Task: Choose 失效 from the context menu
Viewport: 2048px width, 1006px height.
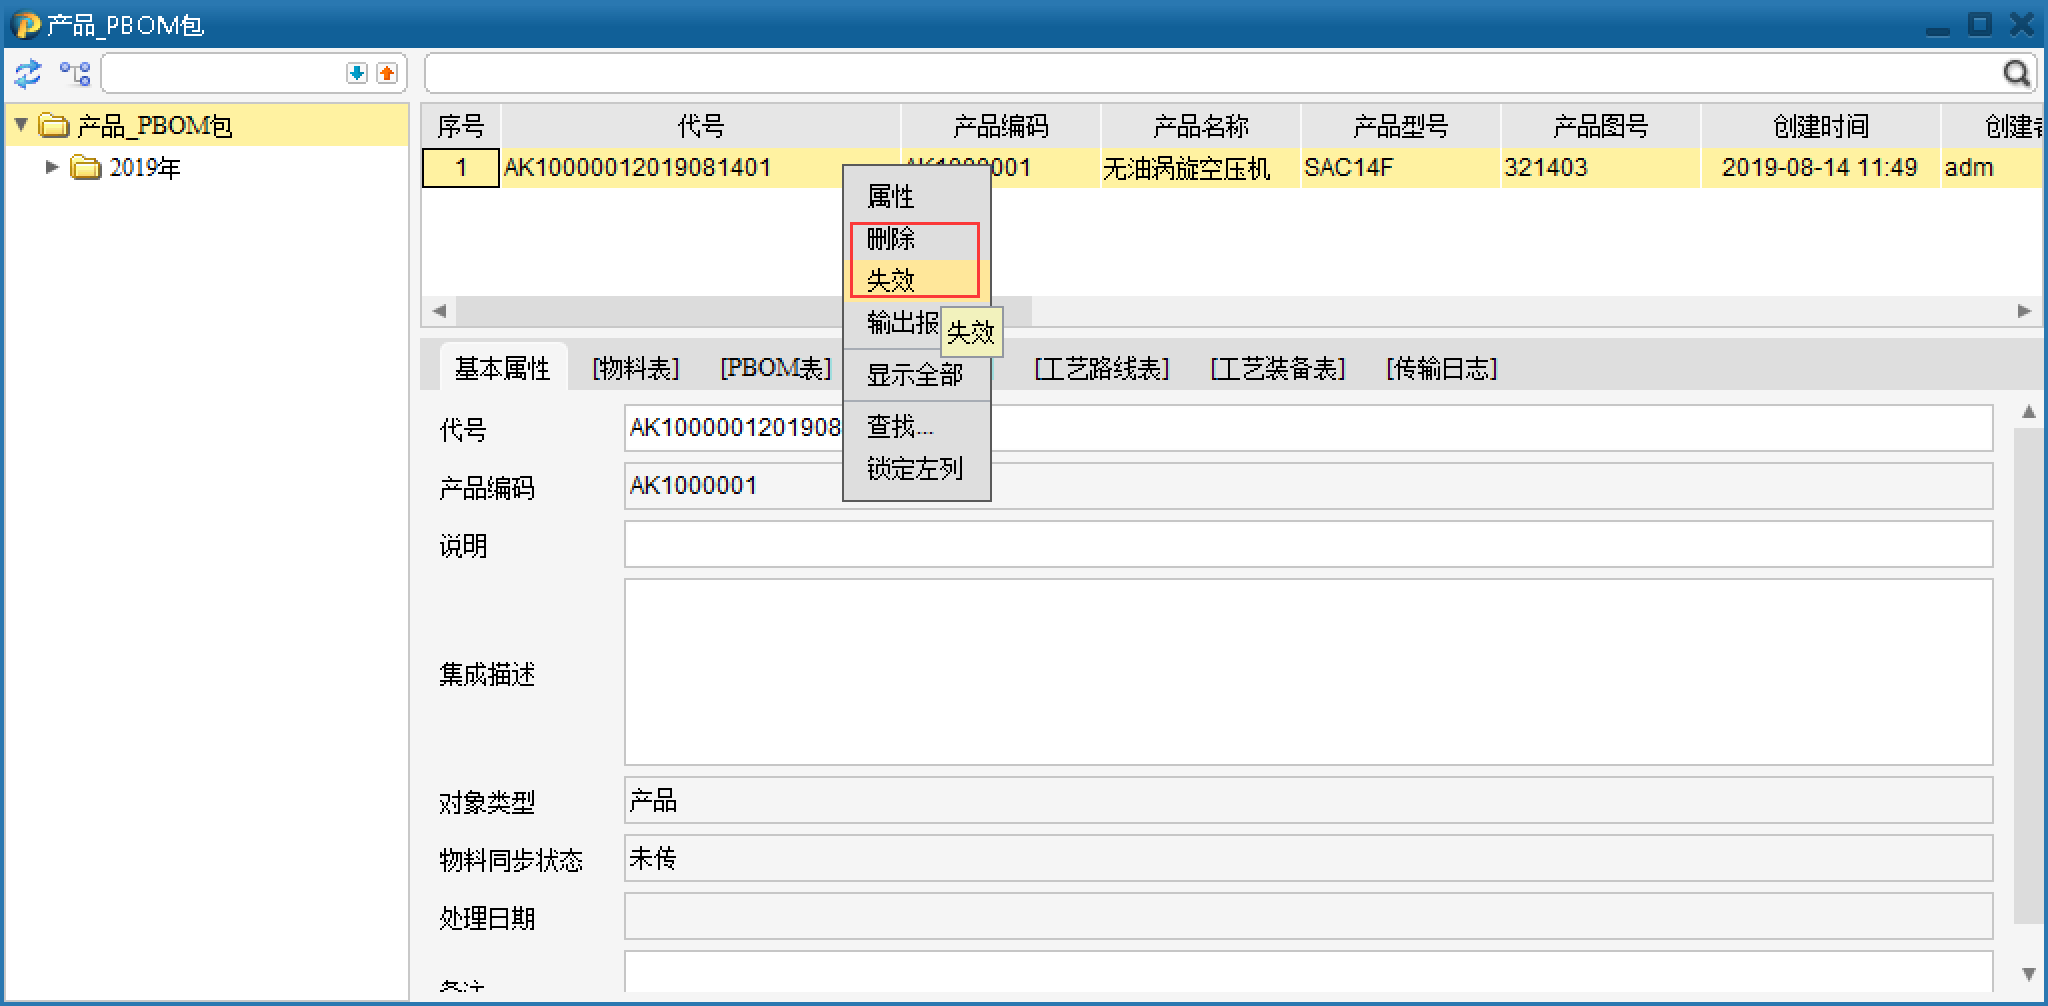Action: (x=917, y=280)
